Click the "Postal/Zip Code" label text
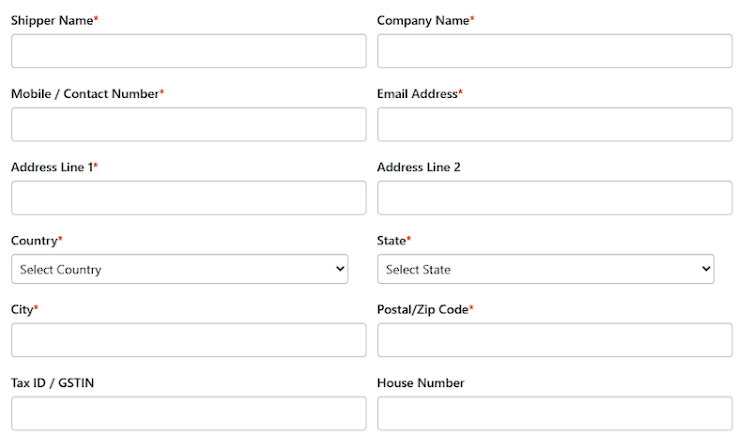 pyautogui.click(x=422, y=310)
